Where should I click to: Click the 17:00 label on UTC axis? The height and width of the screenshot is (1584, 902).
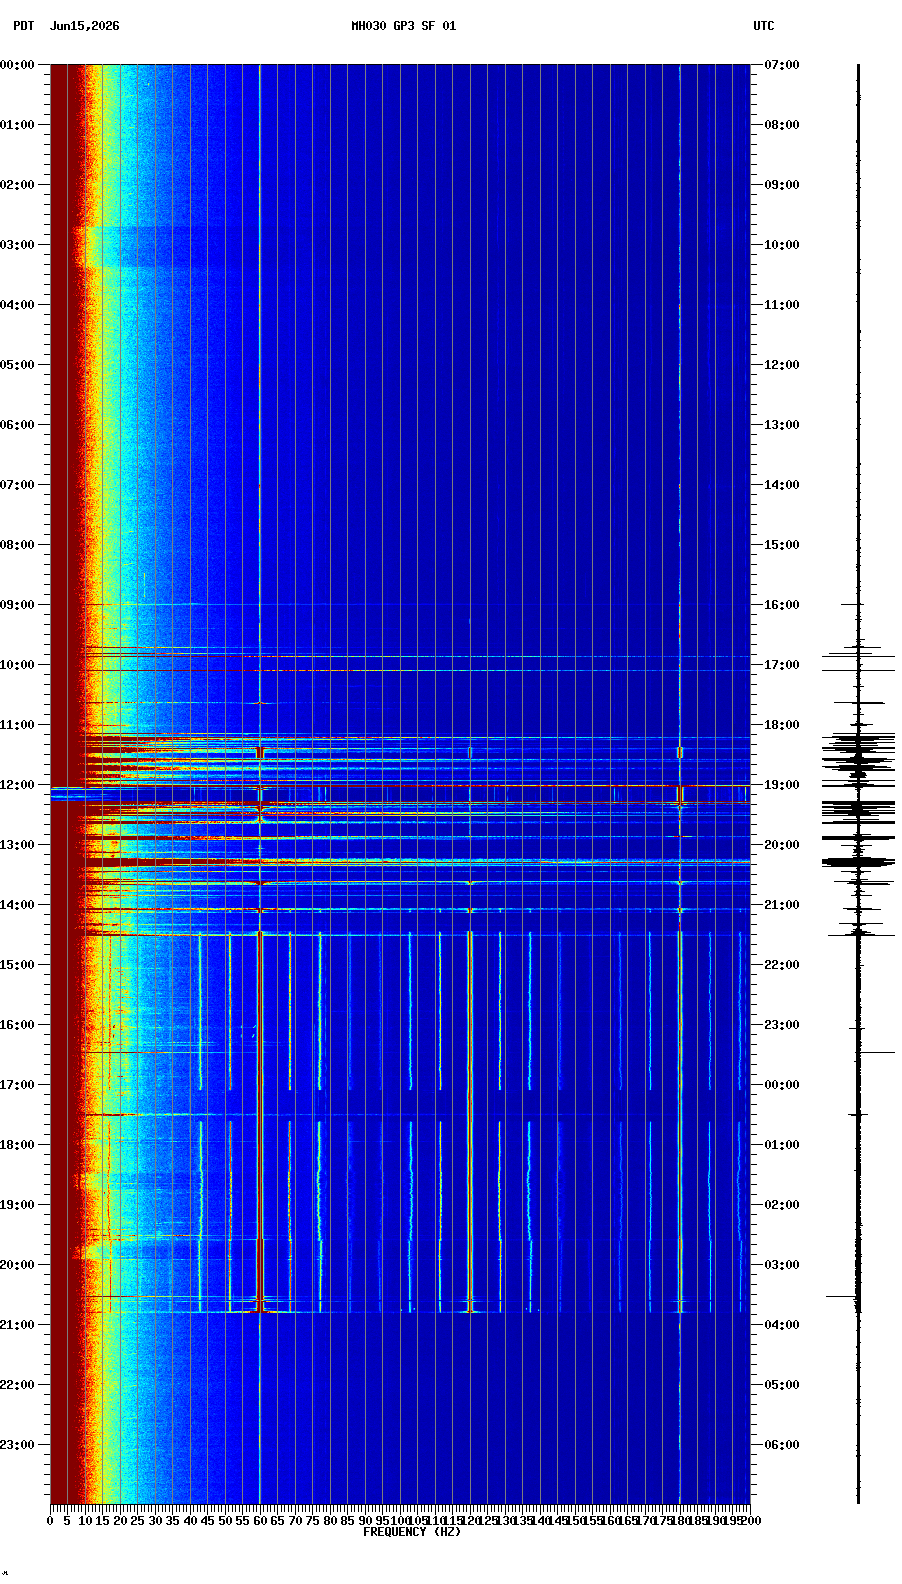782,665
